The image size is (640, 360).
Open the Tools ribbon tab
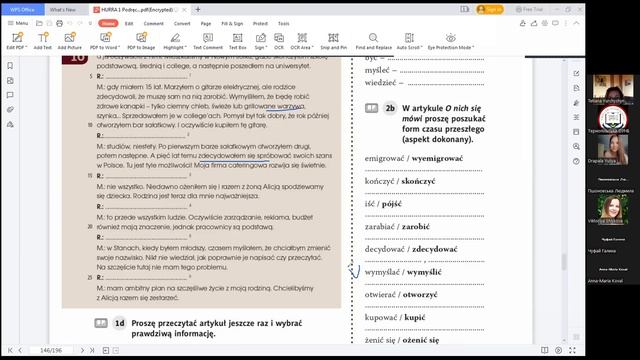pos(284,23)
